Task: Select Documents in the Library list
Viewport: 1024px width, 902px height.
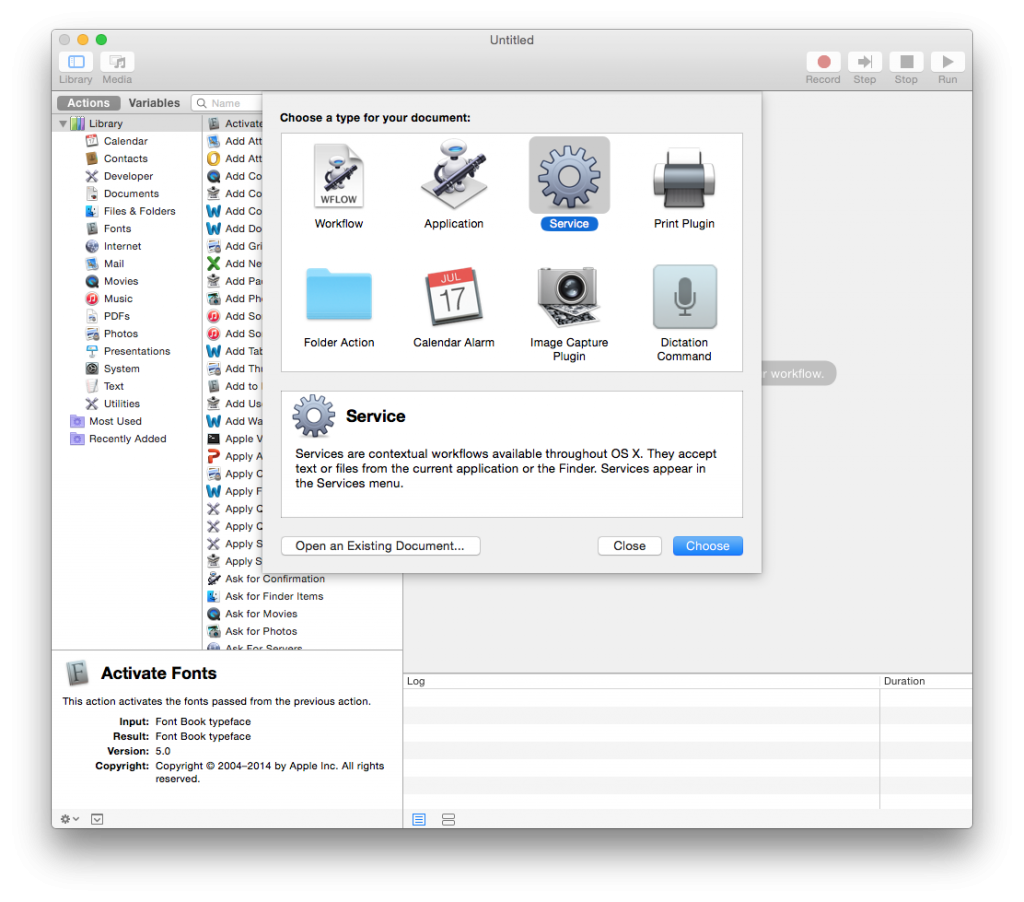Action: tap(131, 194)
